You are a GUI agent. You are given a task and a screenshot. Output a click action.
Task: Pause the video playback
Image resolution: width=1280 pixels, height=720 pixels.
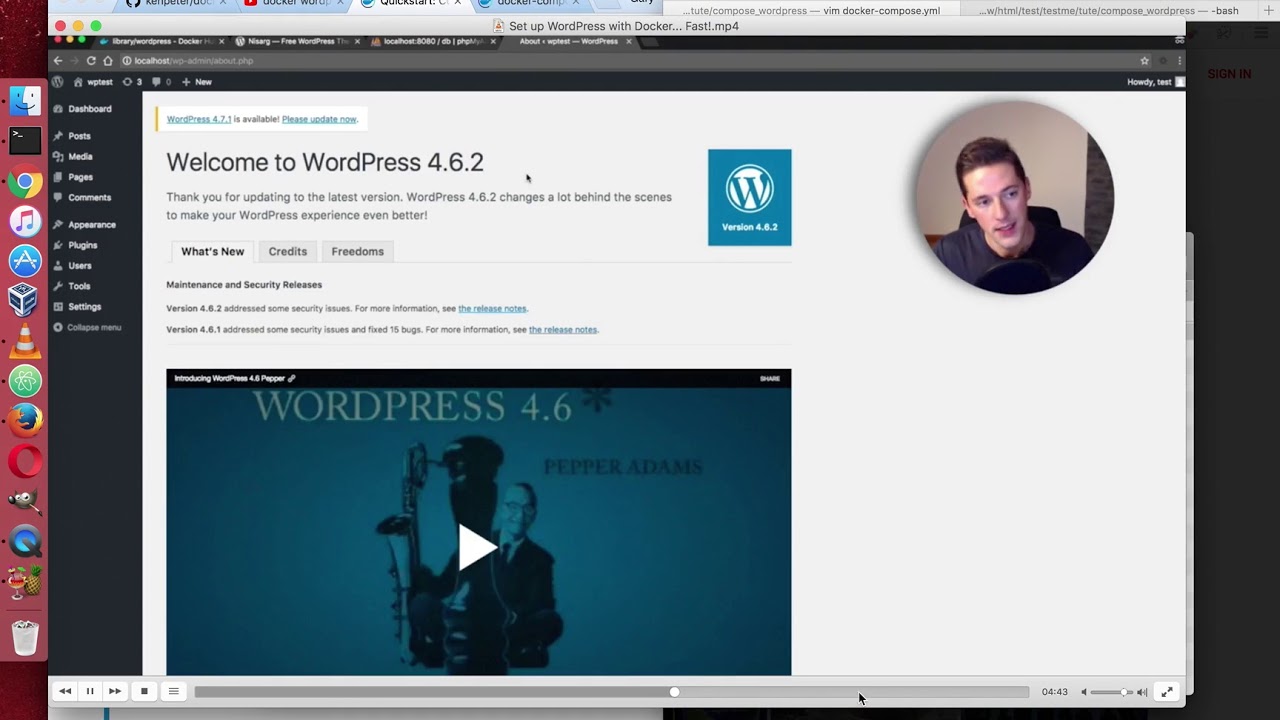click(x=90, y=691)
